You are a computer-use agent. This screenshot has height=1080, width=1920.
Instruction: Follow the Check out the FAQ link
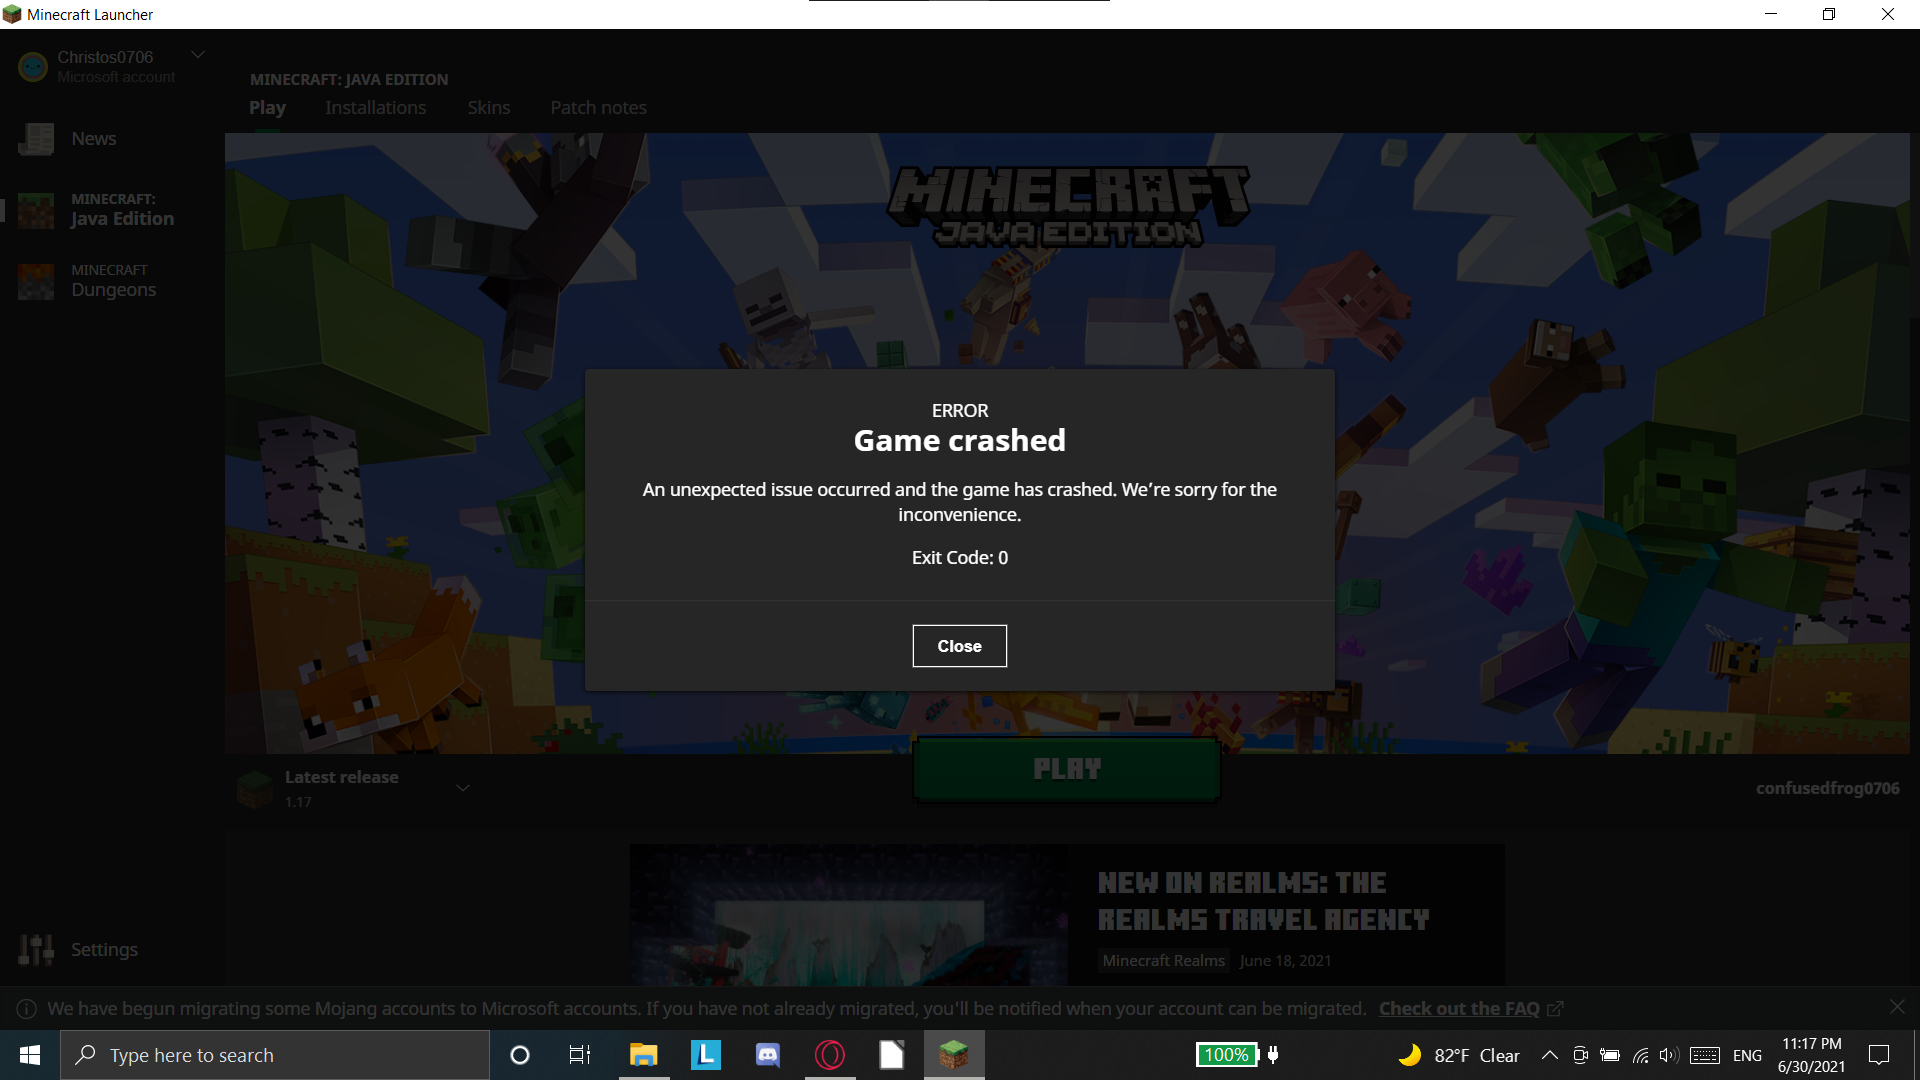1459,1008
